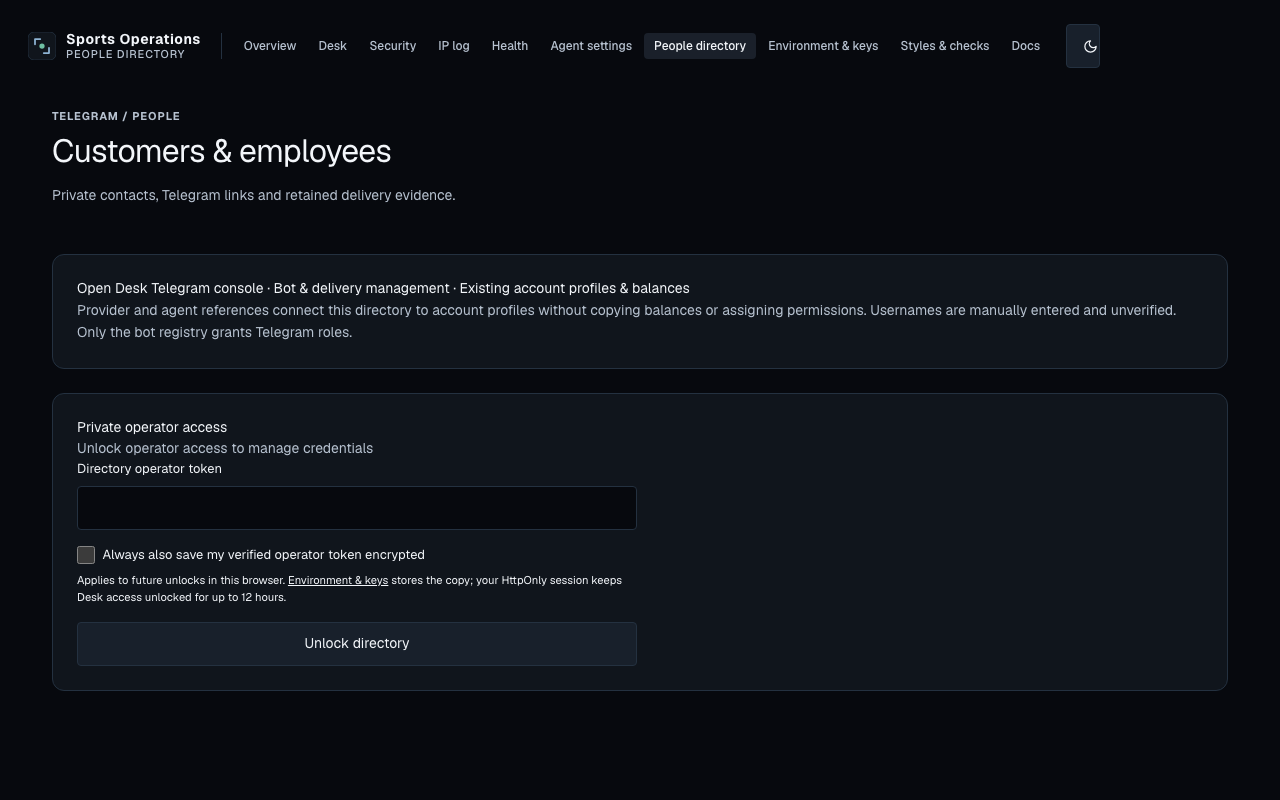
Task: Click the Unlock directory button
Action: click(357, 644)
